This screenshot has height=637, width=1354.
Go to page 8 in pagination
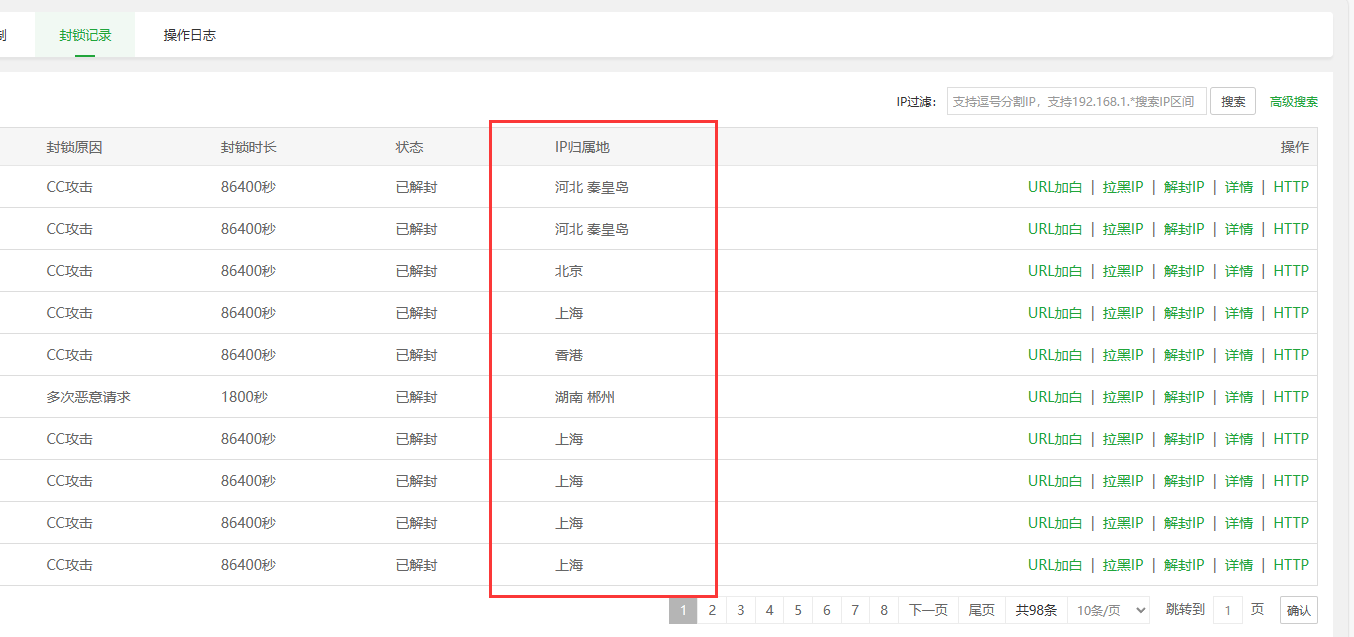tap(884, 610)
